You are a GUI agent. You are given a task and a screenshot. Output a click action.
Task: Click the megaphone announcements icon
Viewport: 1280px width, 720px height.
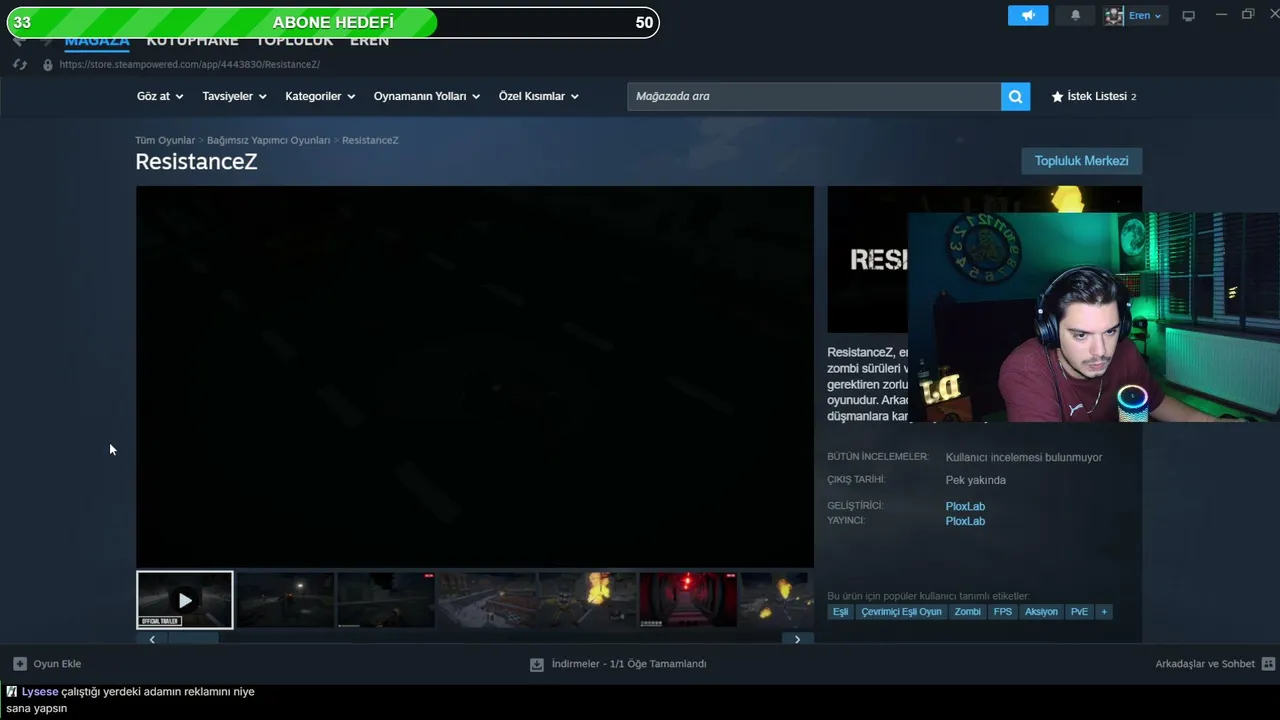1028,15
